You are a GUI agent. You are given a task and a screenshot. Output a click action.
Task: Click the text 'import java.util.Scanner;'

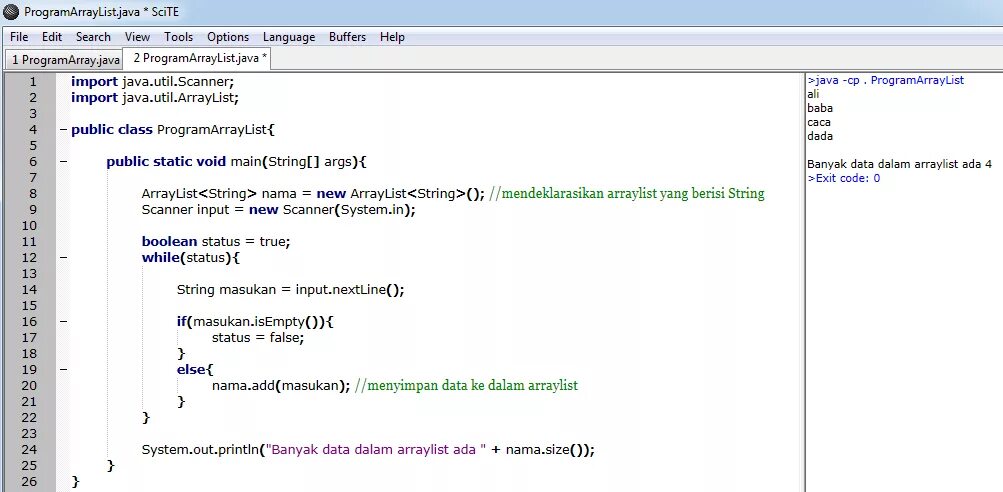tap(153, 82)
